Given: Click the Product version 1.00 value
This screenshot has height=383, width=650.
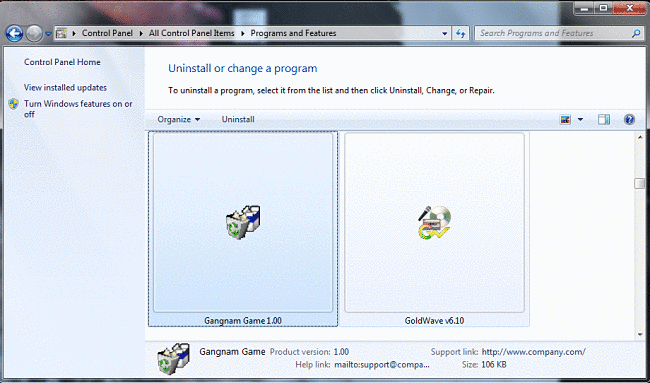Looking at the screenshot, I should (341, 352).
